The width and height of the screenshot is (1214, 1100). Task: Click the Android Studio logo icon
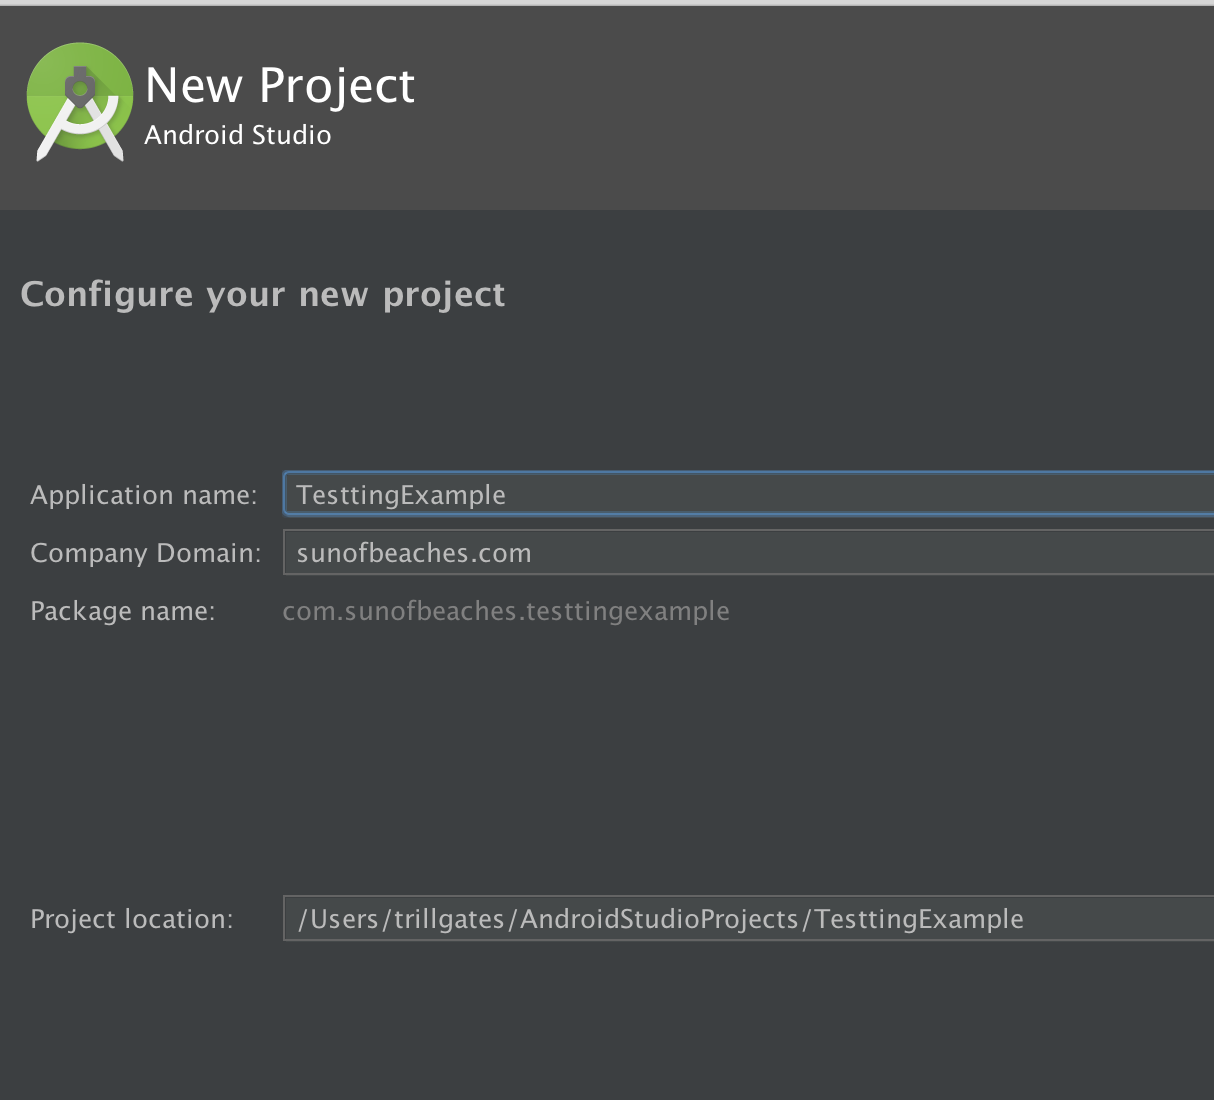pyautogui.click(x=79, y=101)
